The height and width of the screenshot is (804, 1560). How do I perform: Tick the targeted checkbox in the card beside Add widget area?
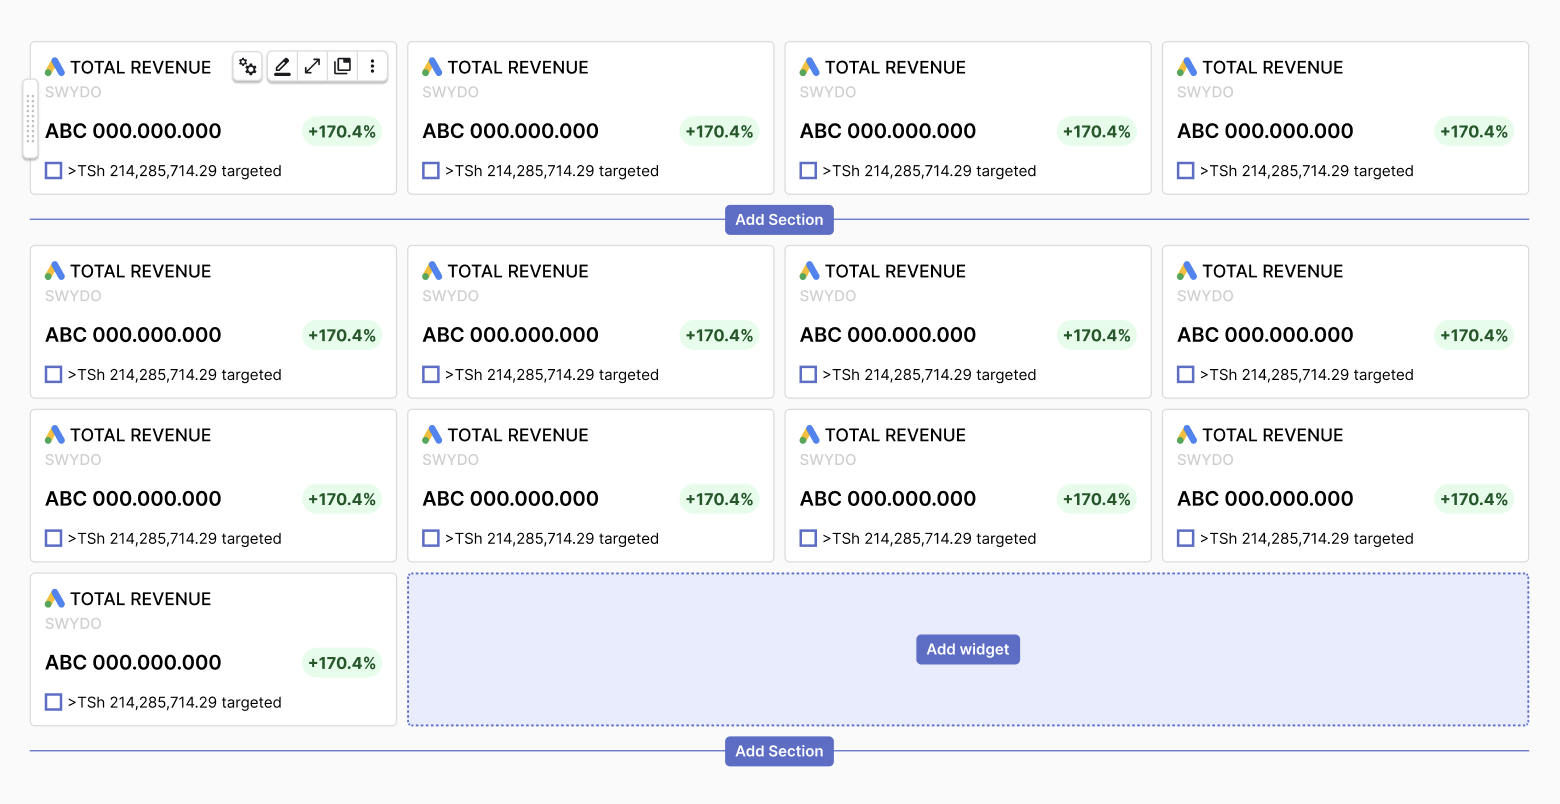point(54,702)
